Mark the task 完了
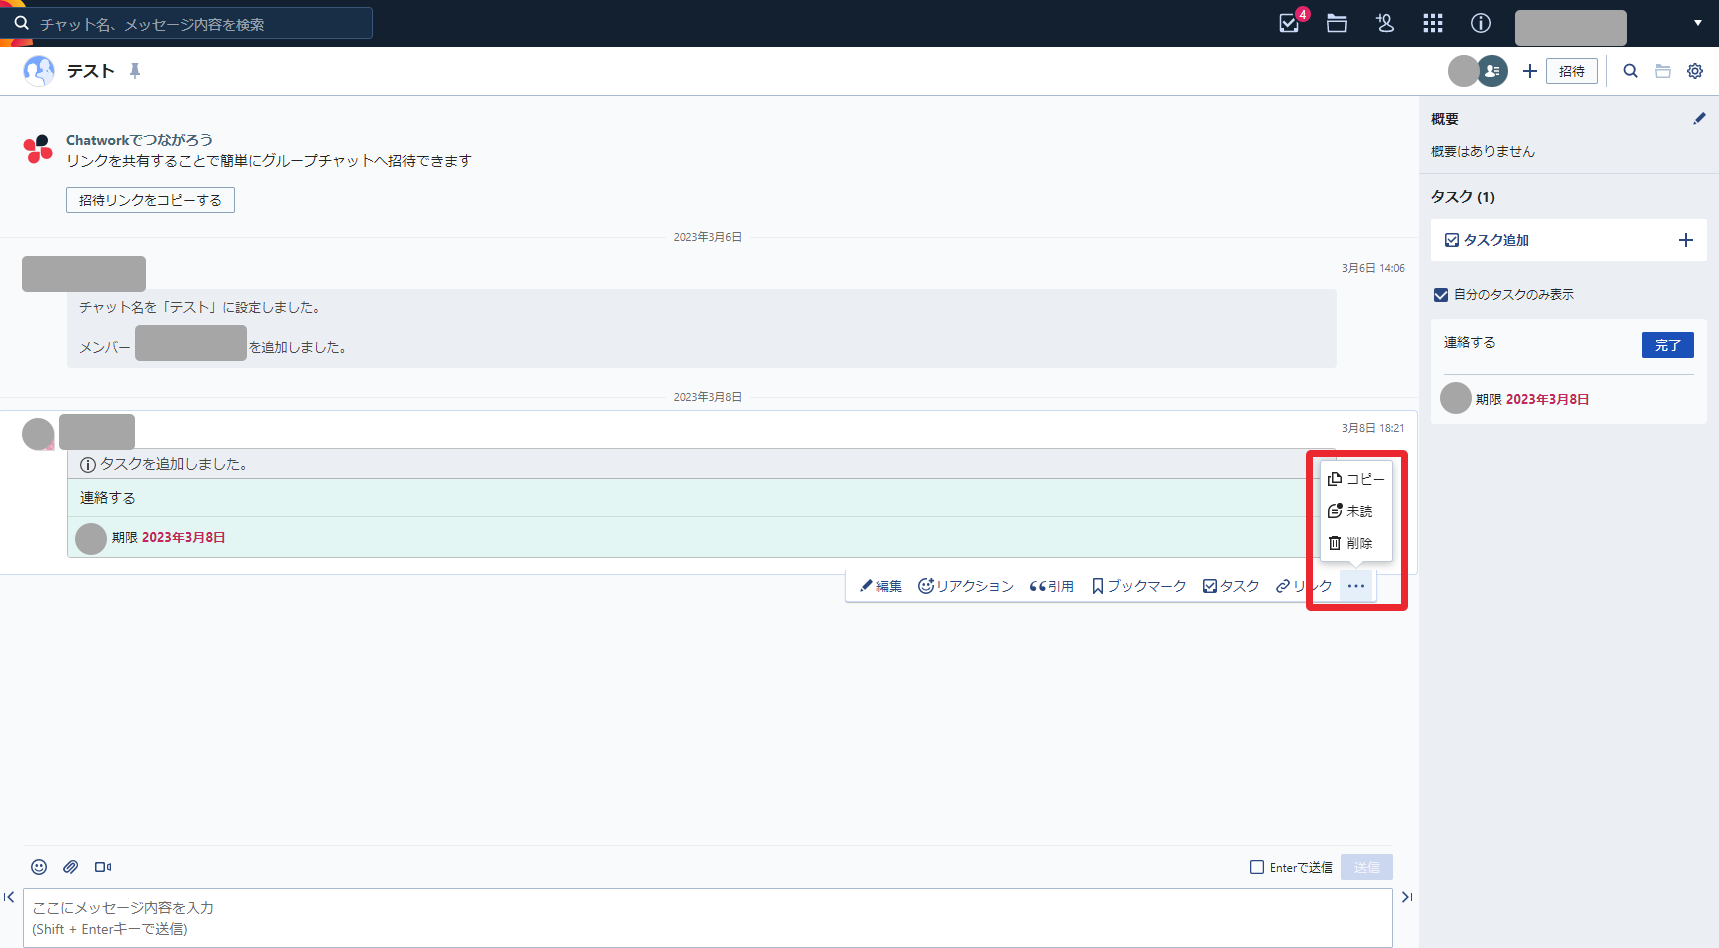The height and width of the screenshot is (948, 1719). coord(1667,345)
